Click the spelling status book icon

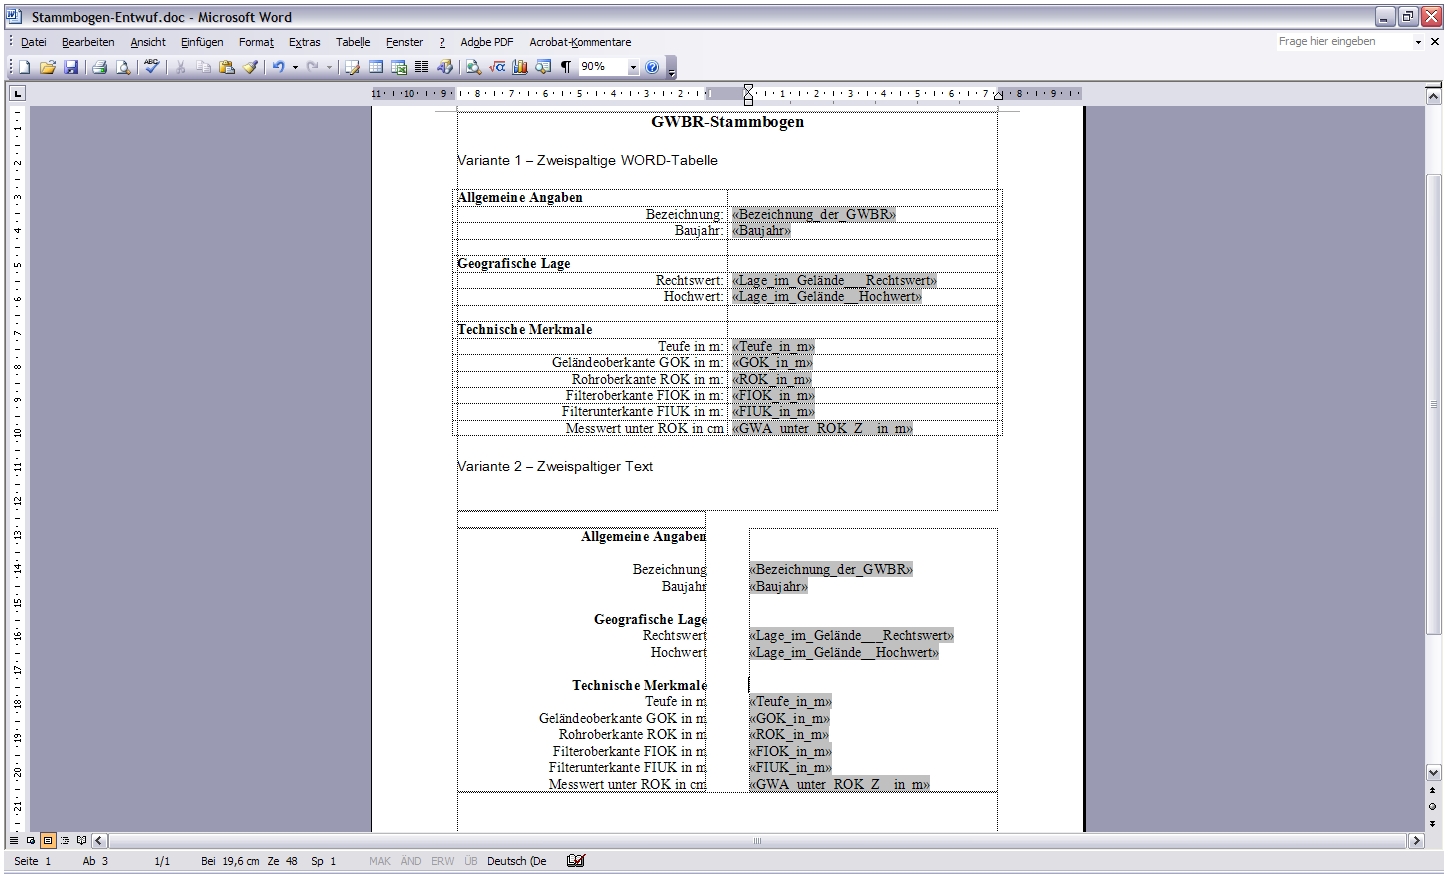click(575, 861)
